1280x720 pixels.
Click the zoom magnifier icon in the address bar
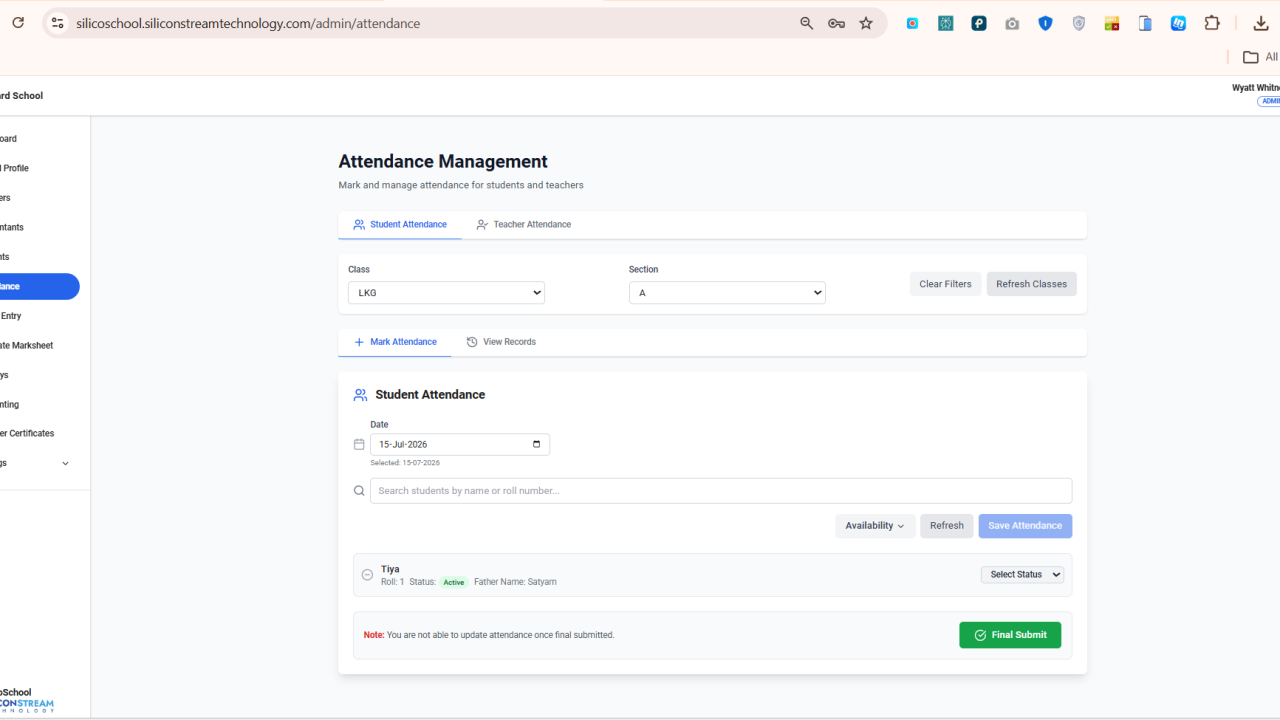(x=806, y=23)
